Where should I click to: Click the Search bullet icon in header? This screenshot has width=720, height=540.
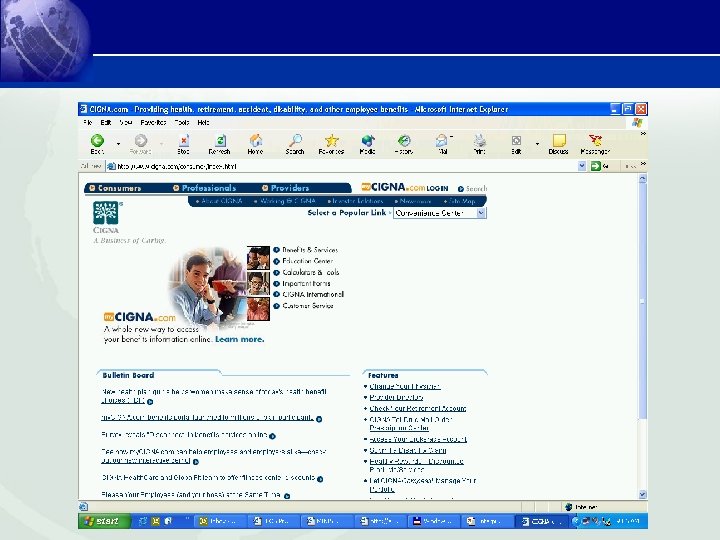click(x=461, y=189)
